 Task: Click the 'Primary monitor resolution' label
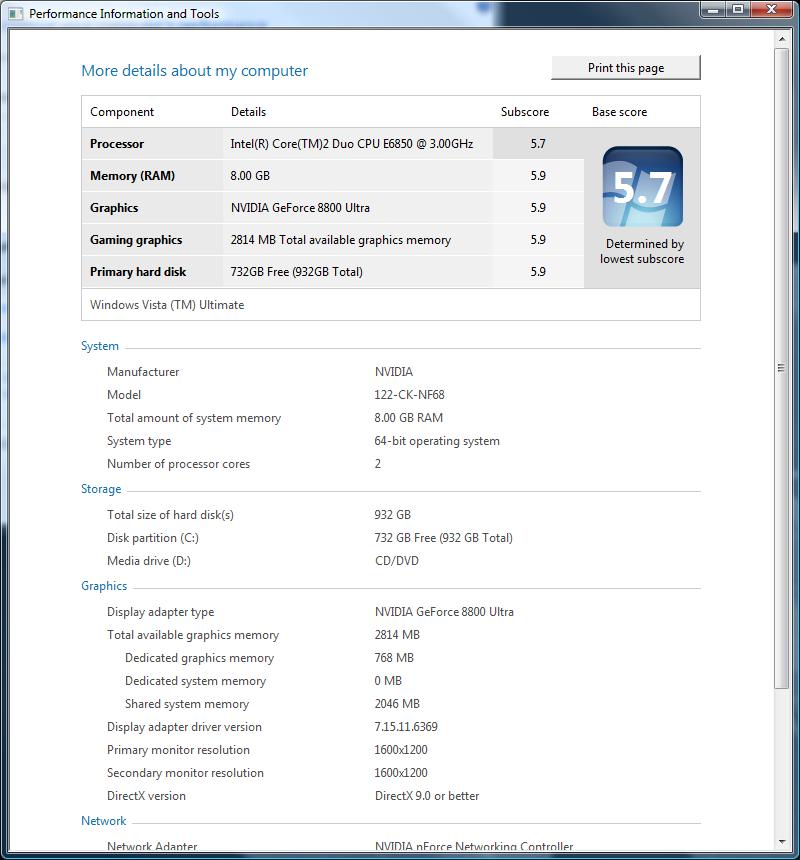pyautogui.click(x=178, y=750)
